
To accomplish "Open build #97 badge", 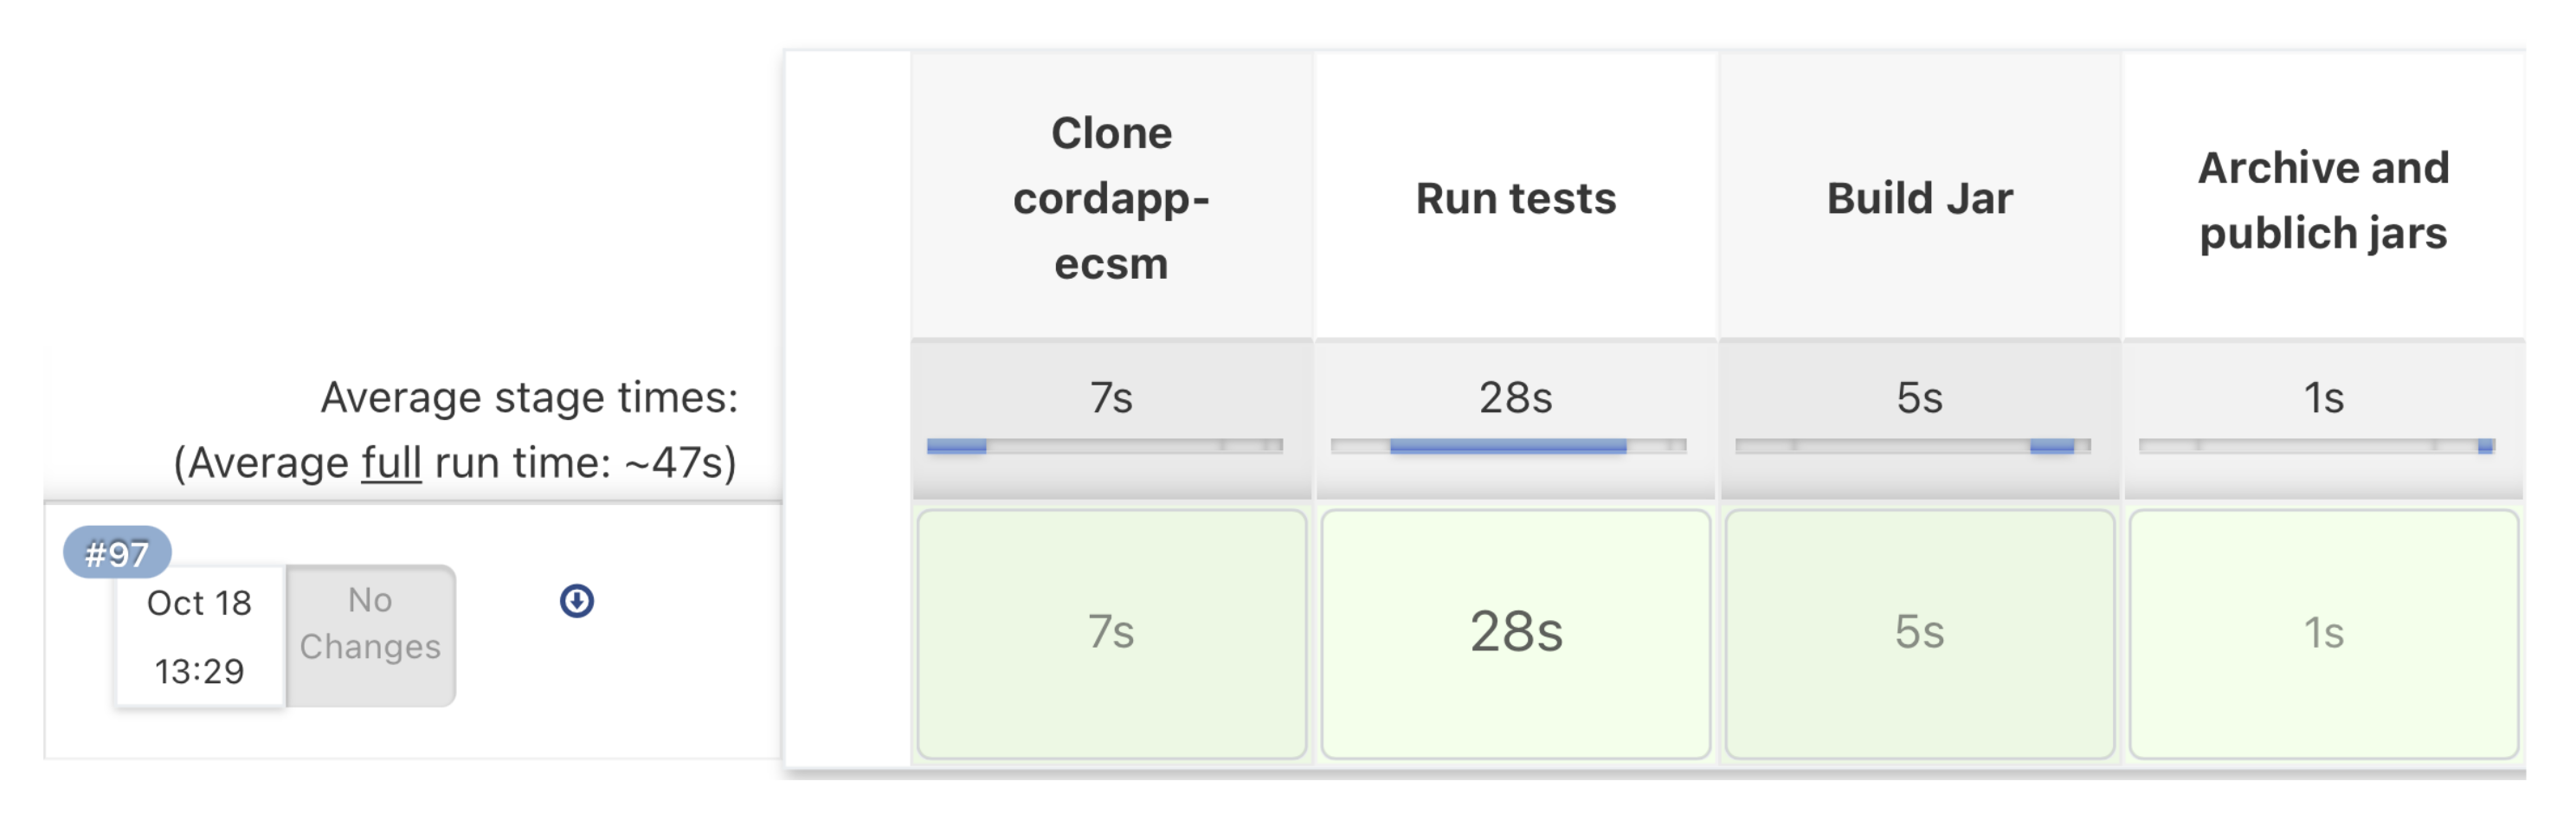I will point(117,552).
